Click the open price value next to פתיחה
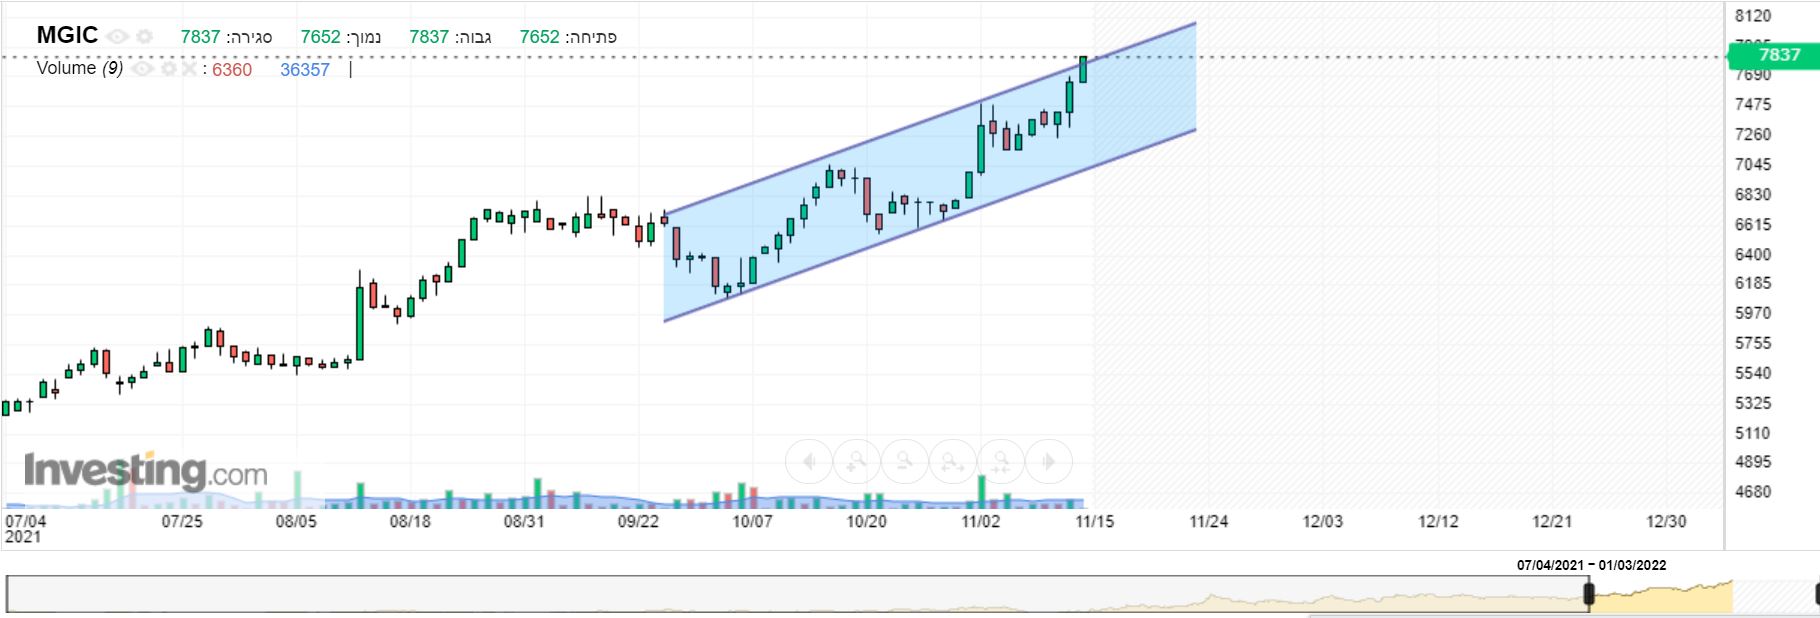The width and height of the screenshot is (1820, 618). click(x=539, y=37)
